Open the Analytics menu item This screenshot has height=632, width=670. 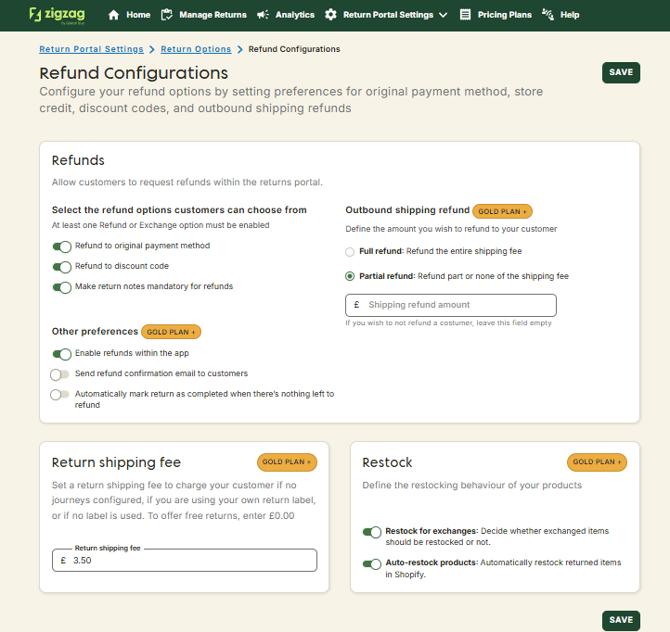[x=294, y=15]
